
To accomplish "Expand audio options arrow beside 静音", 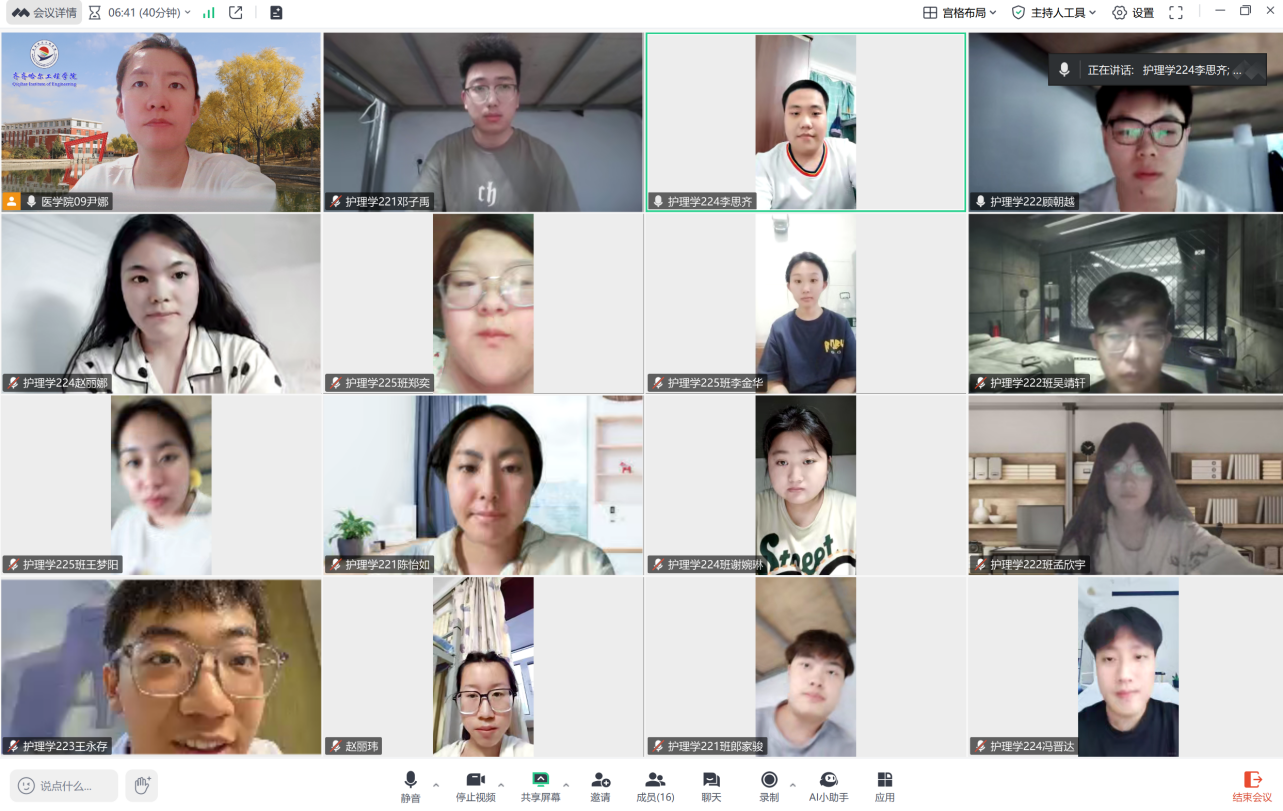I will tap(436, 784).
